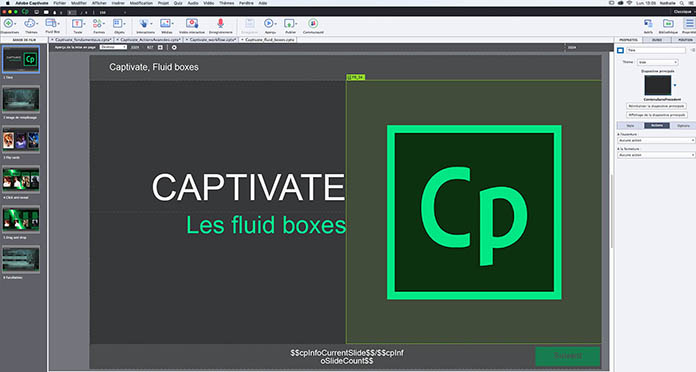Open the Bibliothèque panel icon
Image resolution: width=696 pixels, height=372 pixels.
[x=668, y=26]
